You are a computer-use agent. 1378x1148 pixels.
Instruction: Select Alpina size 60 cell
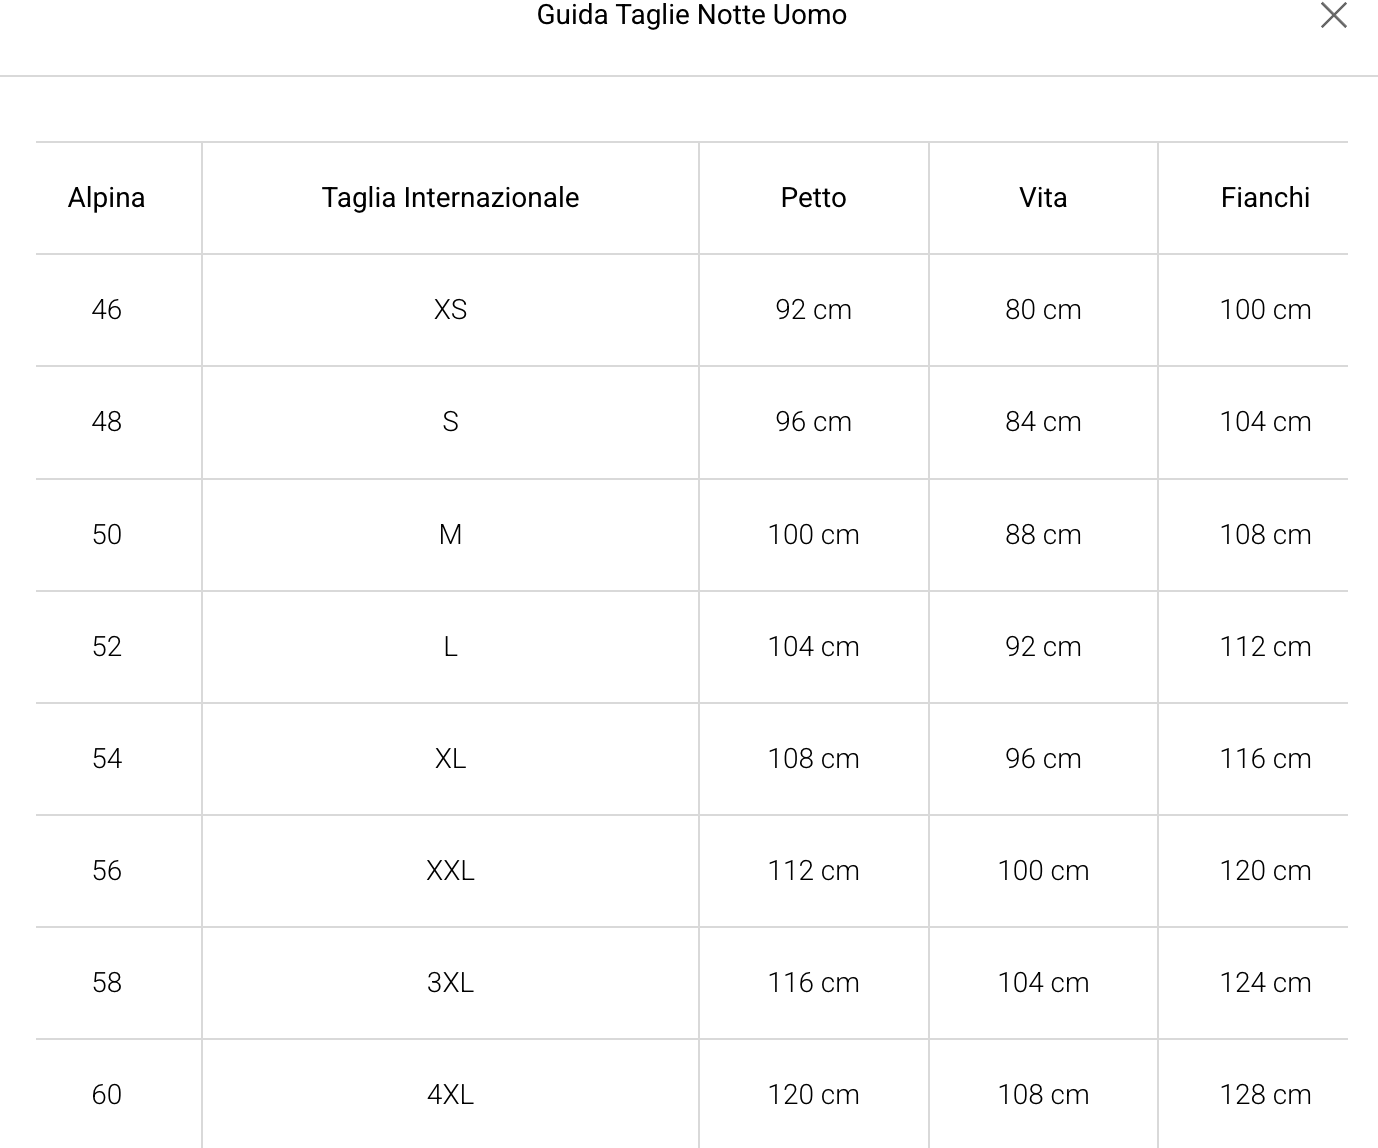coord(106,1095)
